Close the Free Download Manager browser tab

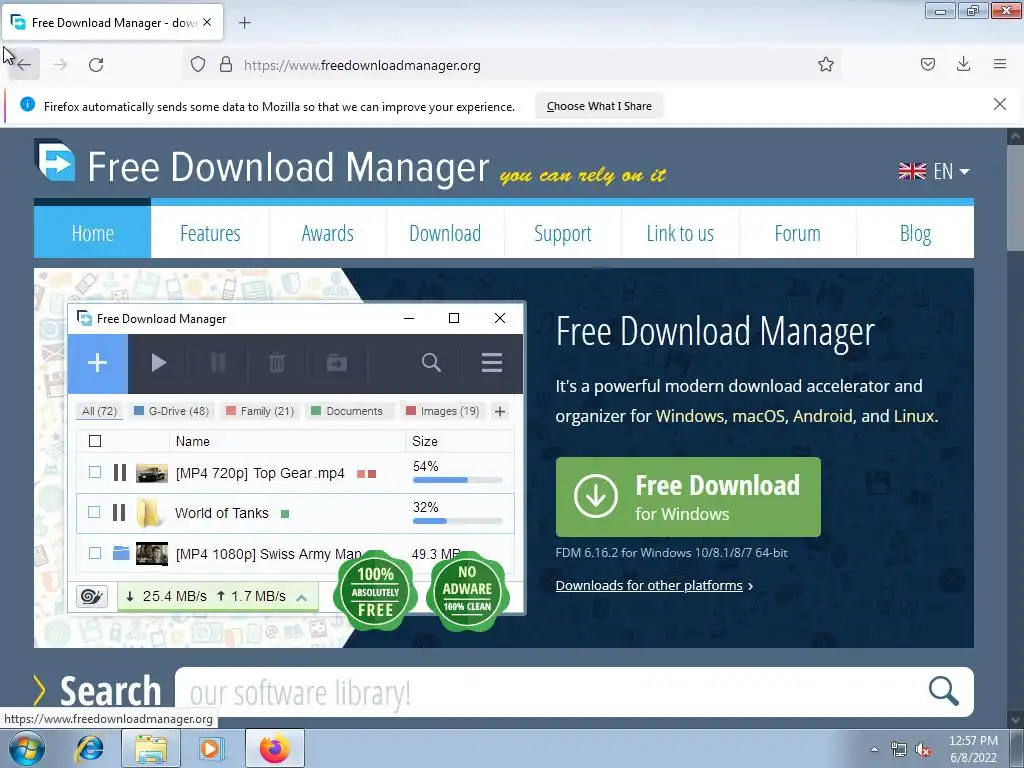tap(207, 22)
